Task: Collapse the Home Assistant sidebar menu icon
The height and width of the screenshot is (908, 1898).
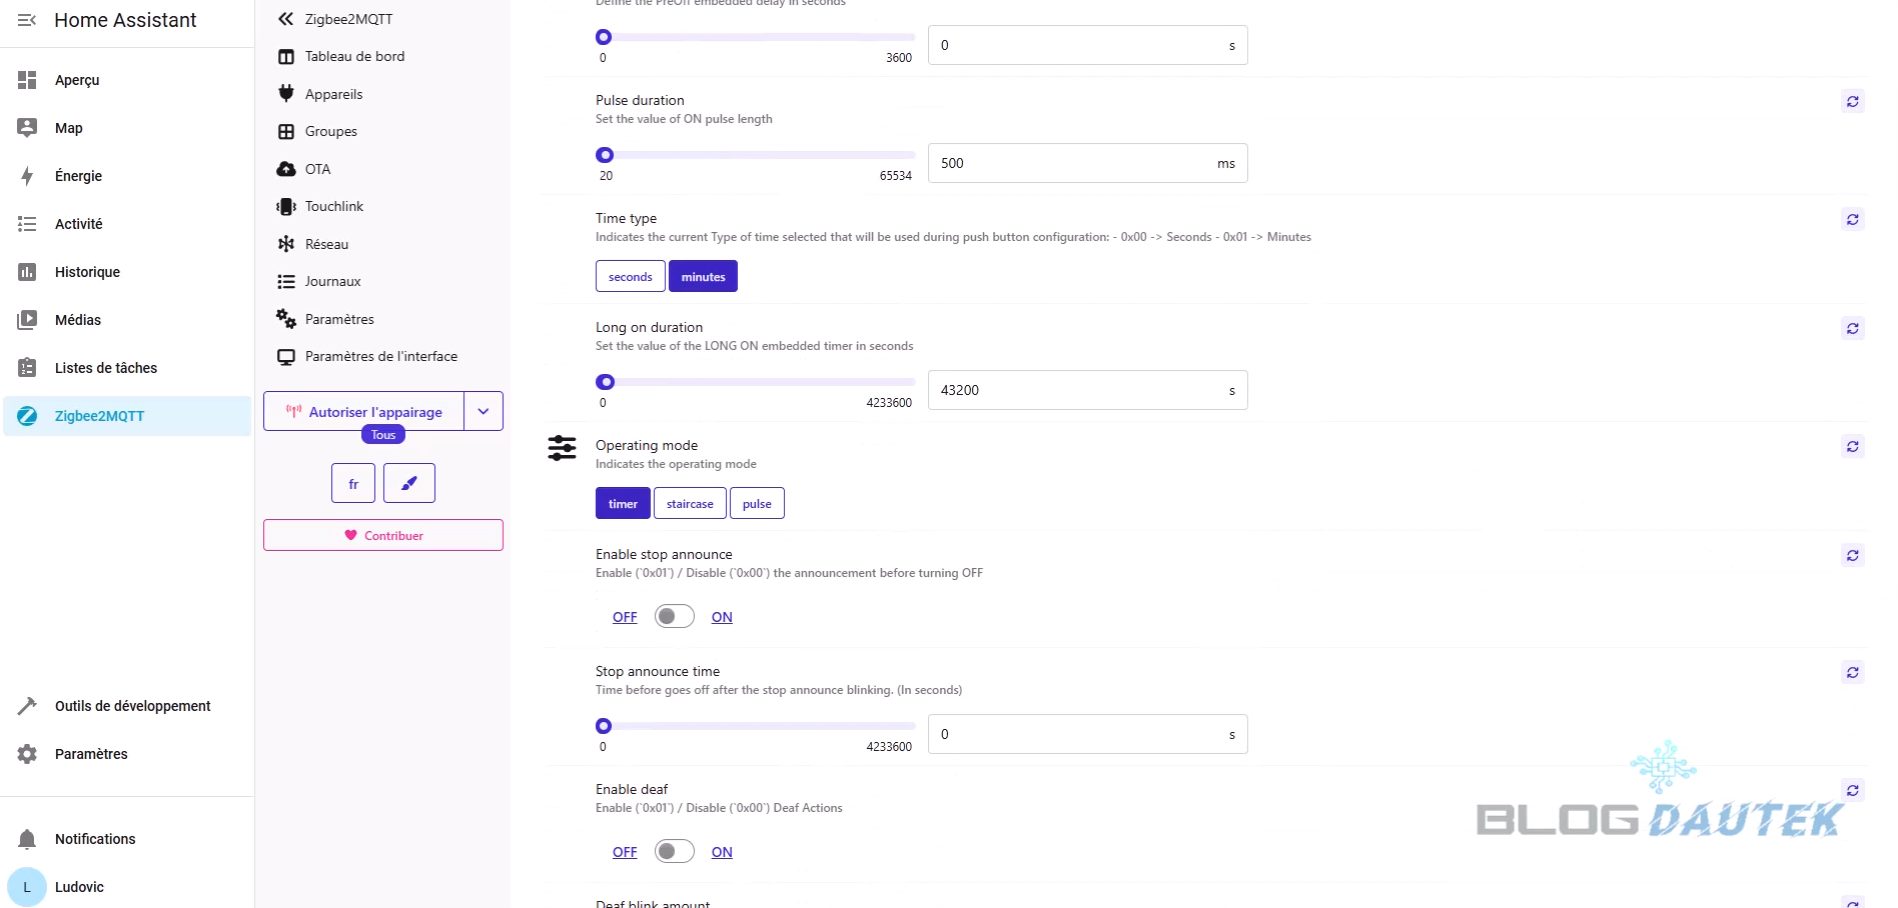Action: [27, 20]
